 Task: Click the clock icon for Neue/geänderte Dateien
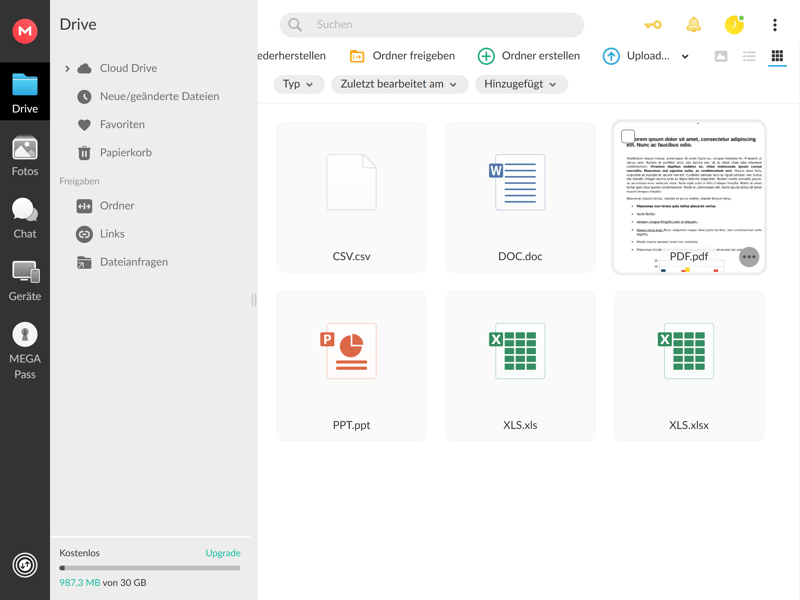[x=84, y=96]
